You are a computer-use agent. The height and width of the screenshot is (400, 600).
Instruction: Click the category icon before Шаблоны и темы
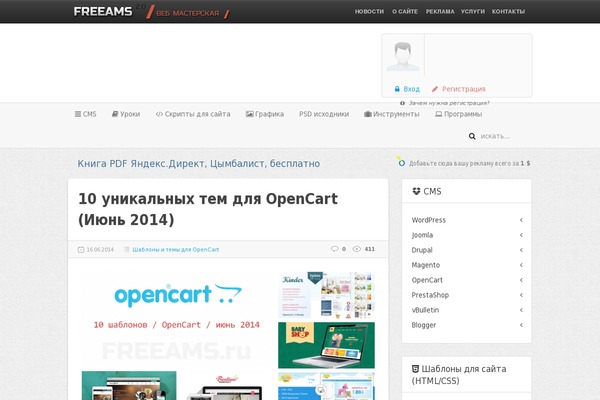pos(127,250)
